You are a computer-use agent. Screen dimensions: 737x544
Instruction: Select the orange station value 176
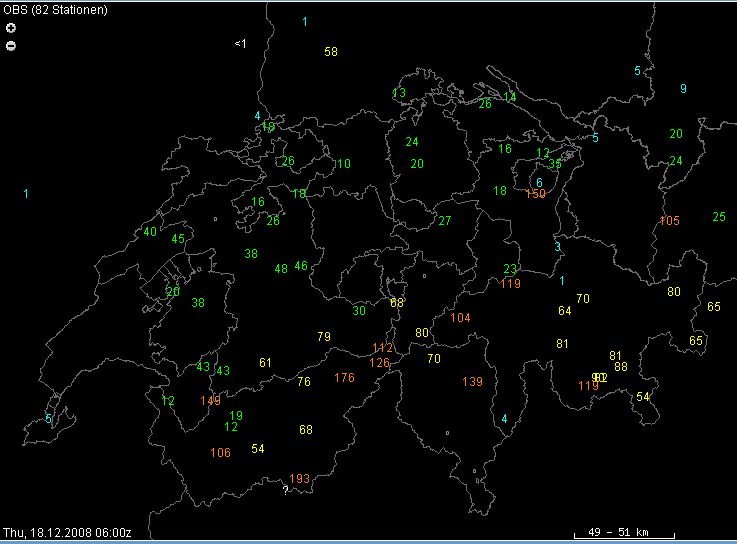[x=344, y=378]
